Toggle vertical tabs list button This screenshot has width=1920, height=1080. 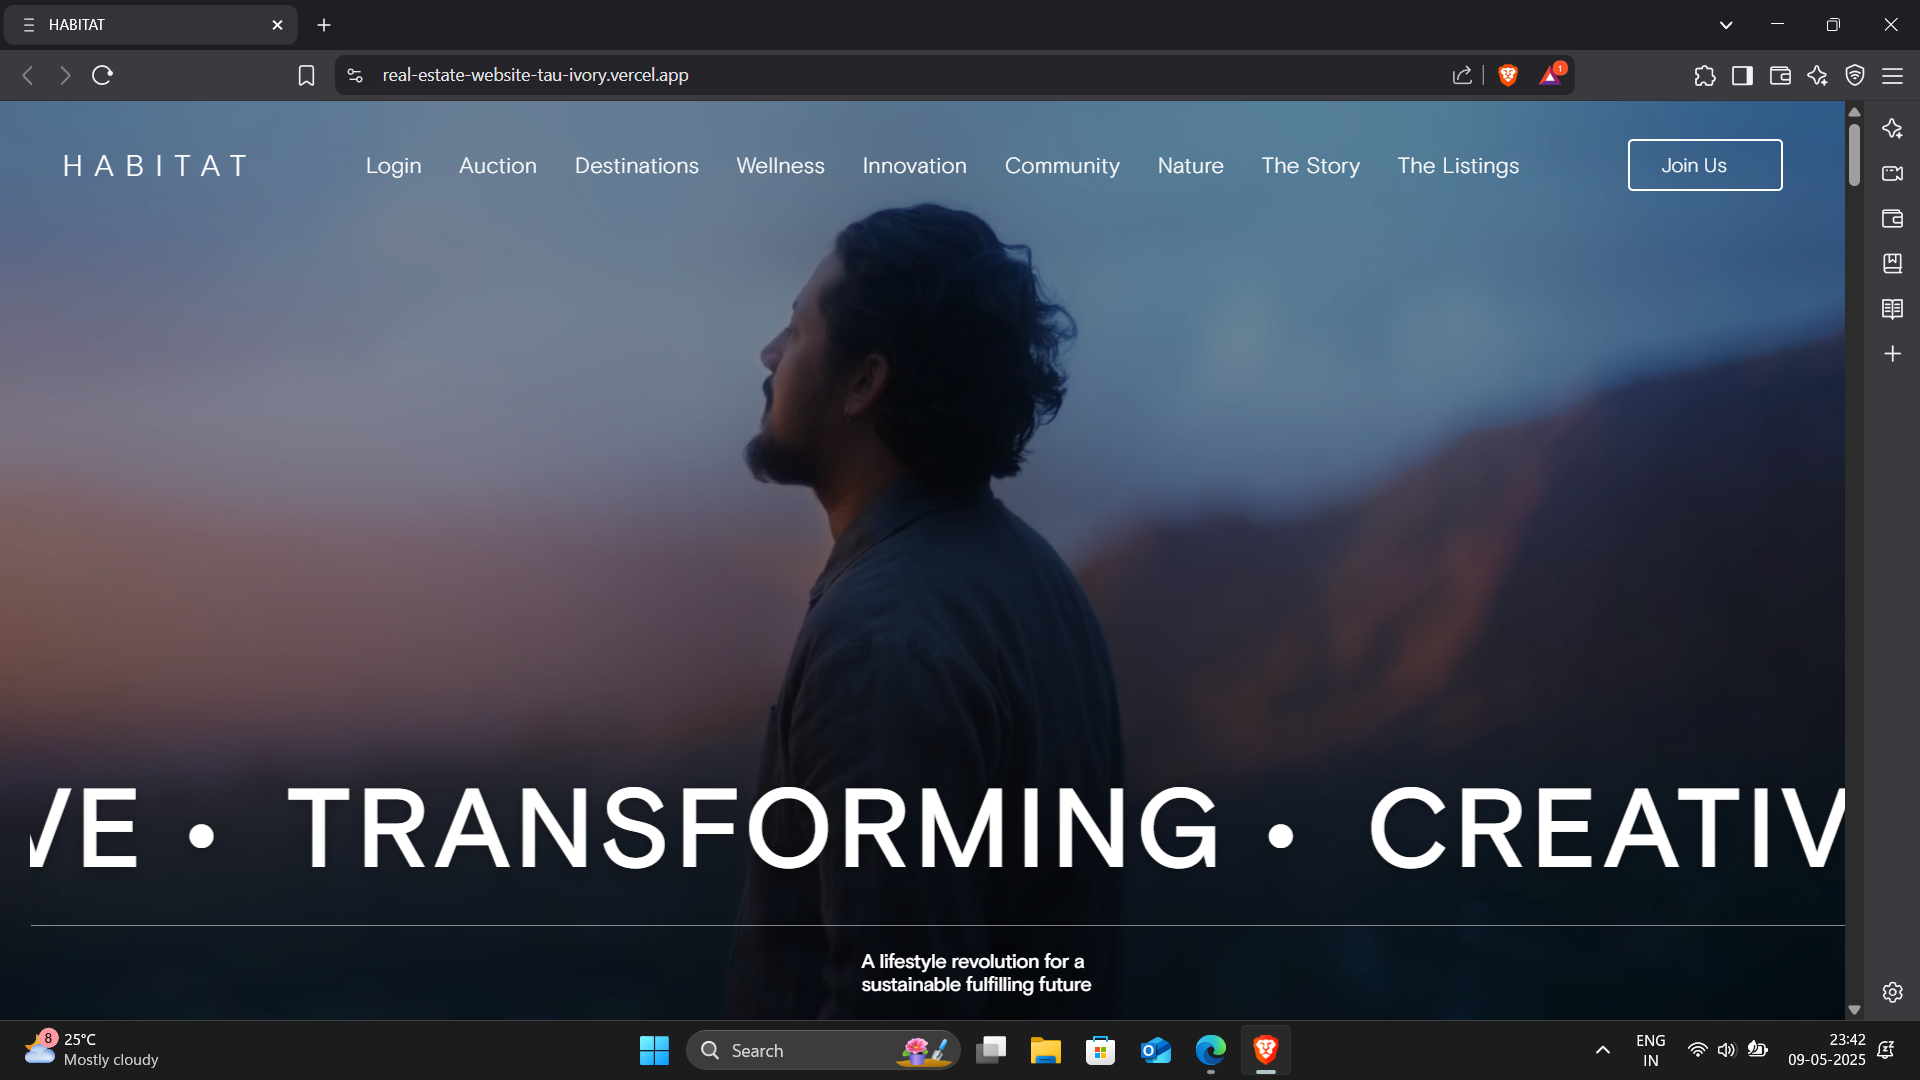click(29, 25)
